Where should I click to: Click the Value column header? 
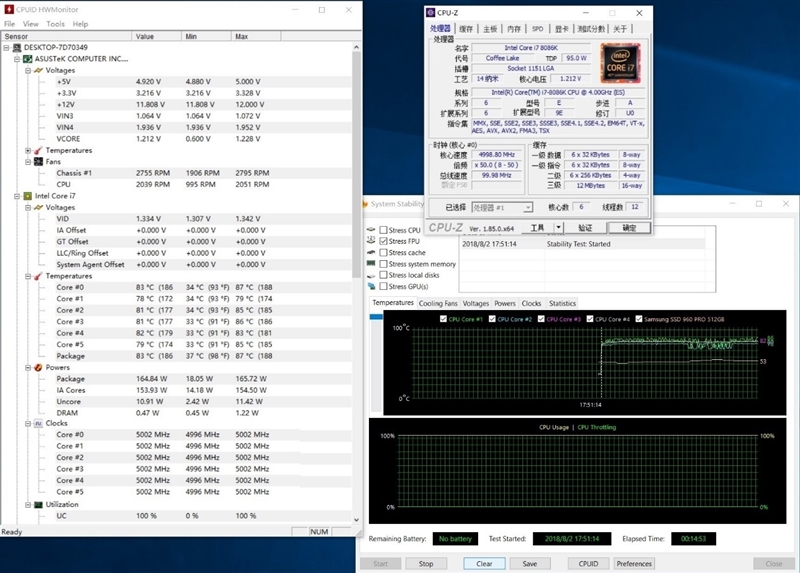coord(156,36)
